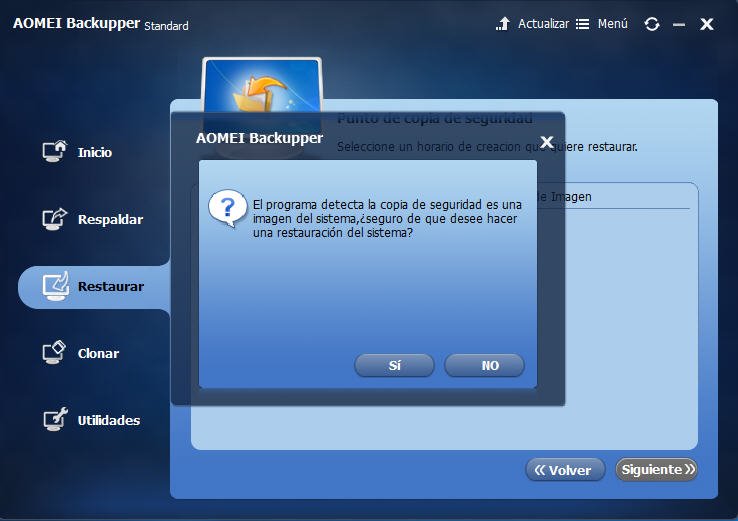
Task: Click the Restaurar restore icon
Action: tap(56, 286)
